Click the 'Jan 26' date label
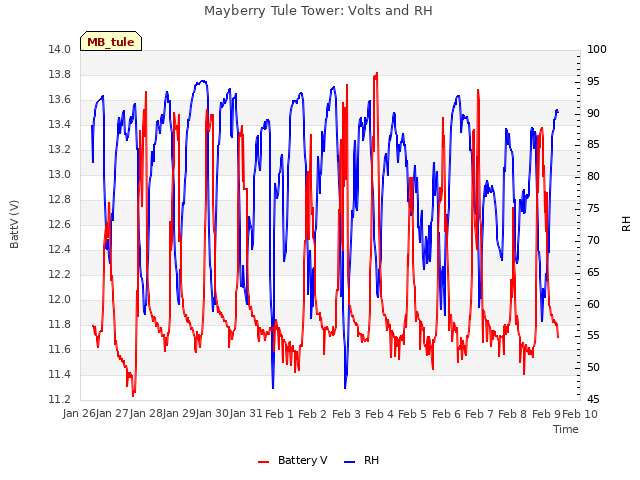The image size is (640, 480). 79,414
